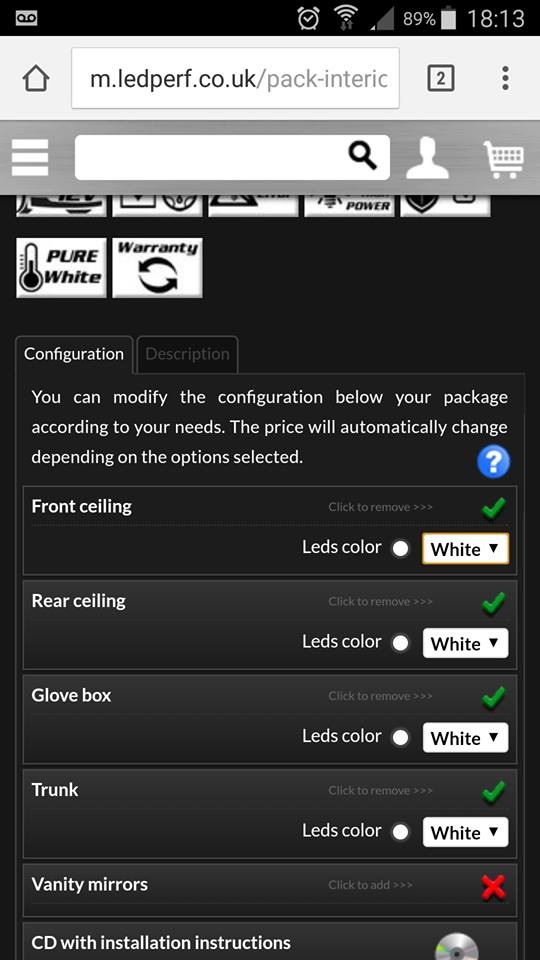This screenshot has width=540, height=960.
Task: Toggle the green checkmark for Glove box
Action: point(493,697)
